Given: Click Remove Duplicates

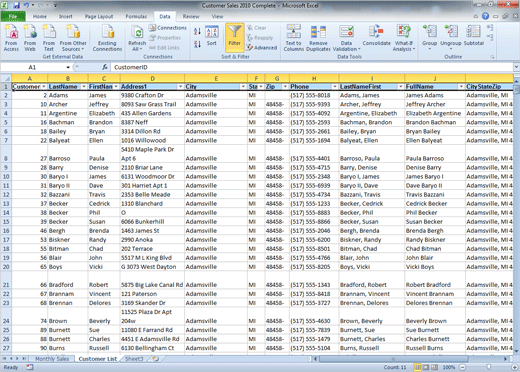Looking at the screenshot, I should click(318, 37).
